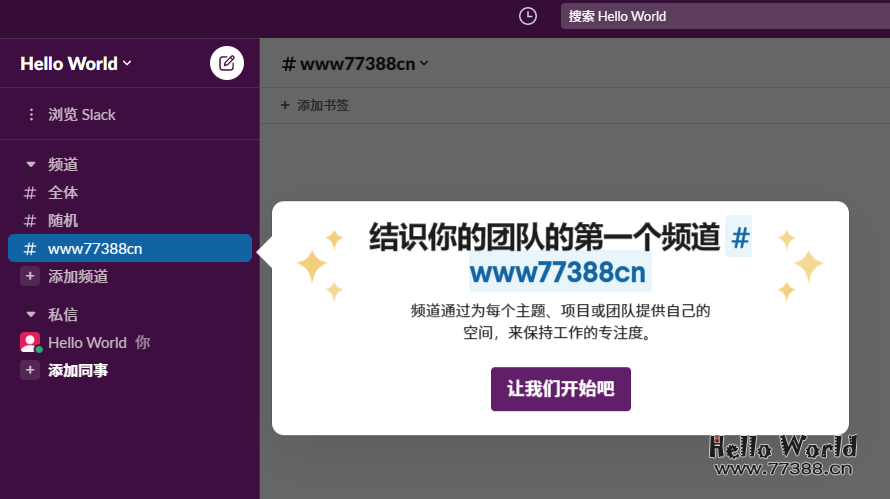Click 添加频道 link
The height and width of the screenshot is (499, 890).
pos(78,276)
